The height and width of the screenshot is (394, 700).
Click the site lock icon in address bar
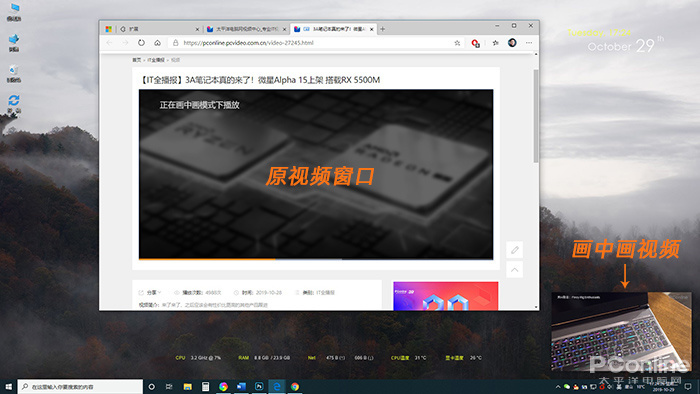coord(175,43)
